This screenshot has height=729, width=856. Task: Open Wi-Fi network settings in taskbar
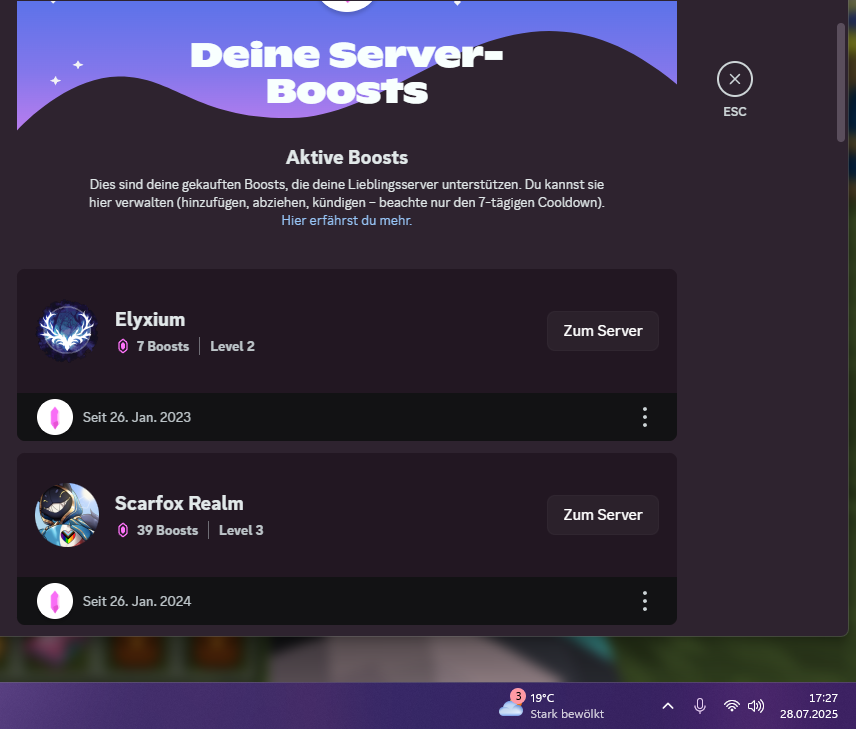pos(732,706)
